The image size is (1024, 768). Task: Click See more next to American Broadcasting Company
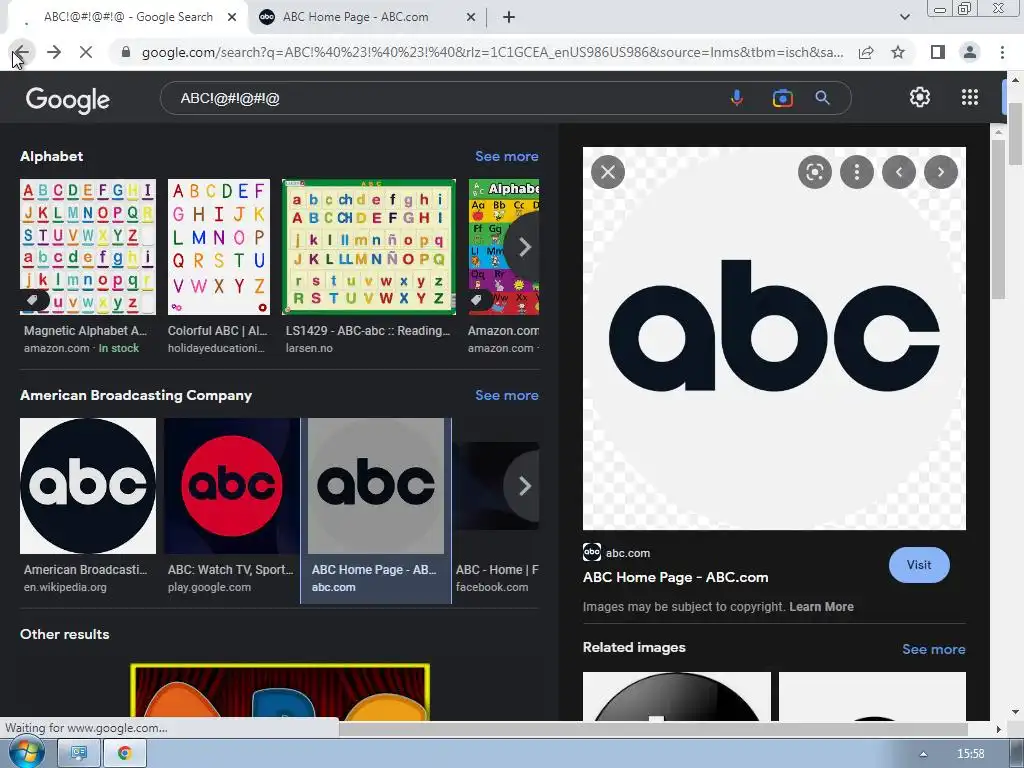click(507, 395)
